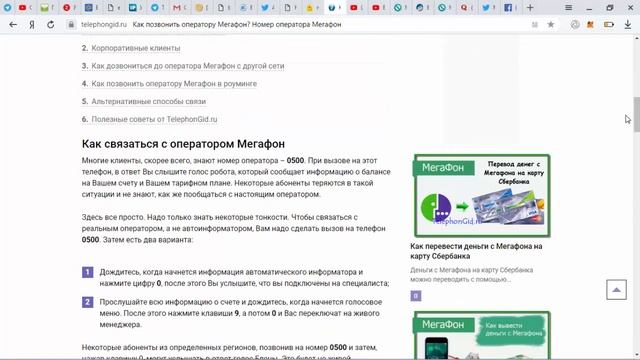Screen dimensions: 640x360
Task: Bookmark this page with the star icon
Action: pos(551,24)
